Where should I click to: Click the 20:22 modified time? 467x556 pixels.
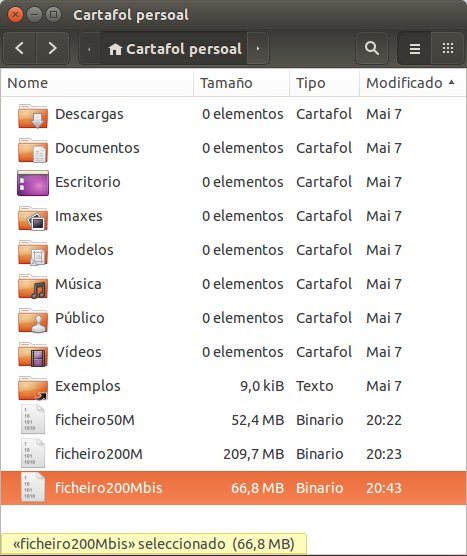tap(384, 421)
